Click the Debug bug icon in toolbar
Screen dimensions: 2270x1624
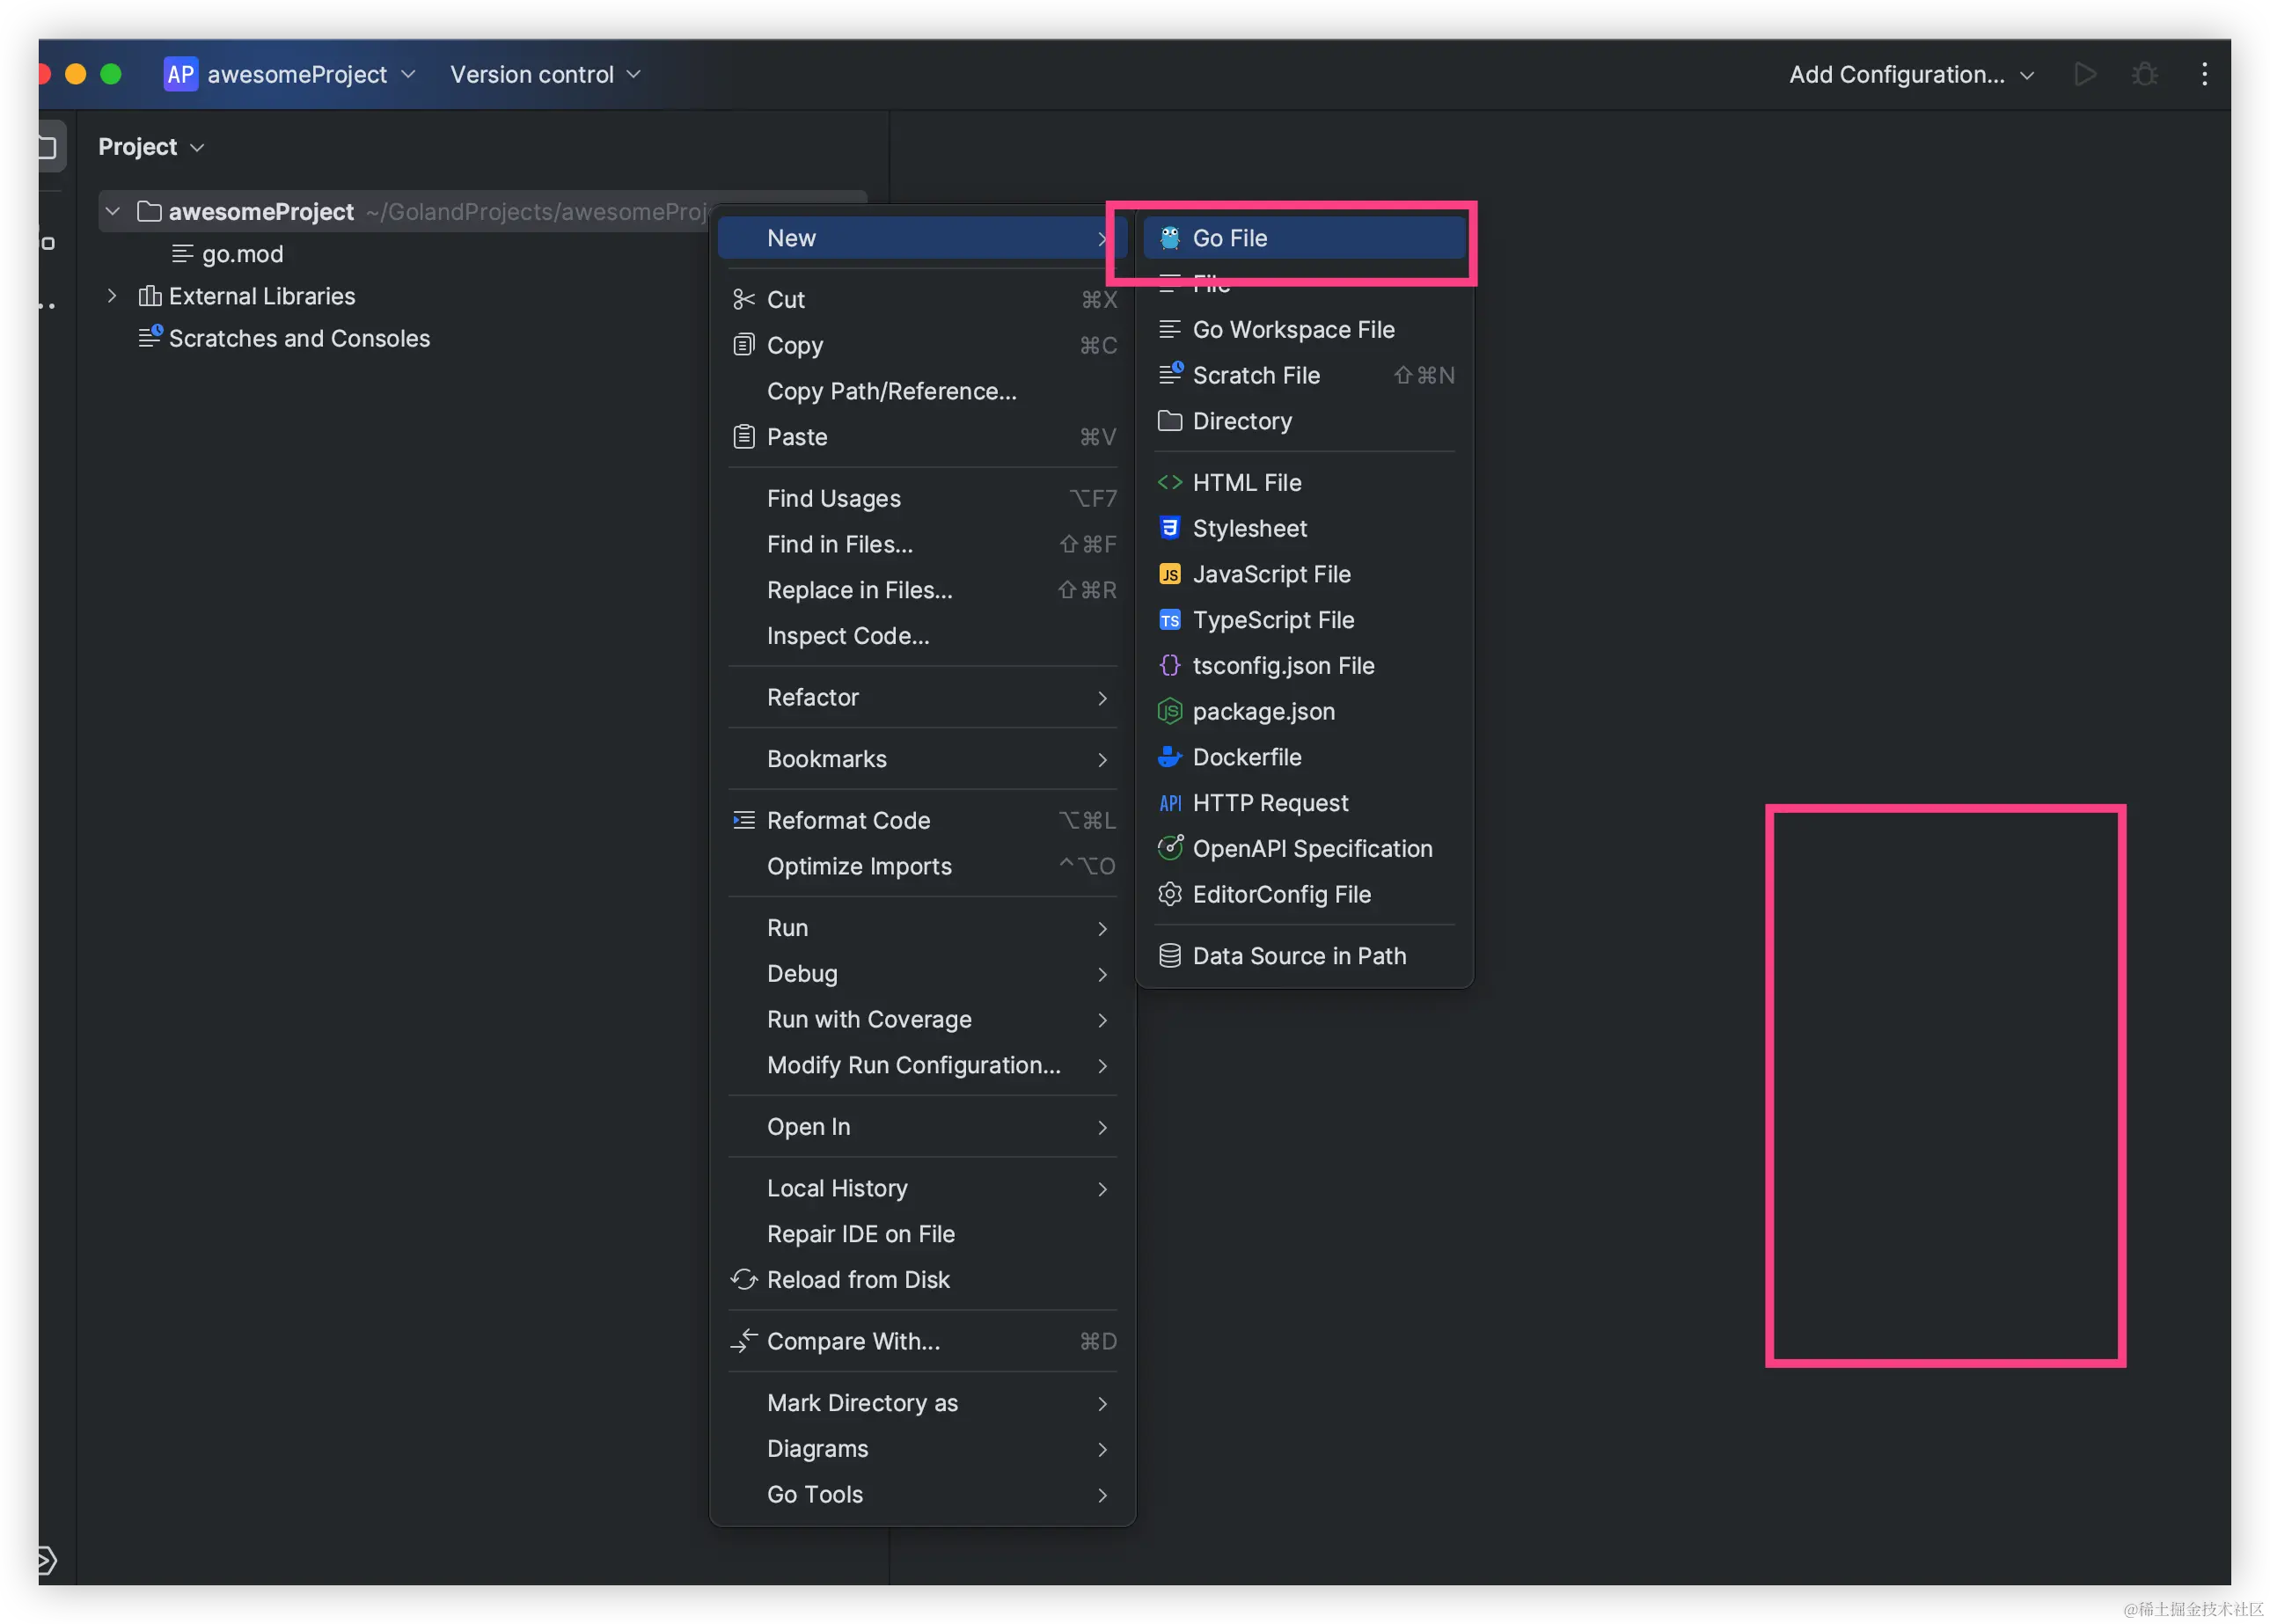[x=2144, y=74]
